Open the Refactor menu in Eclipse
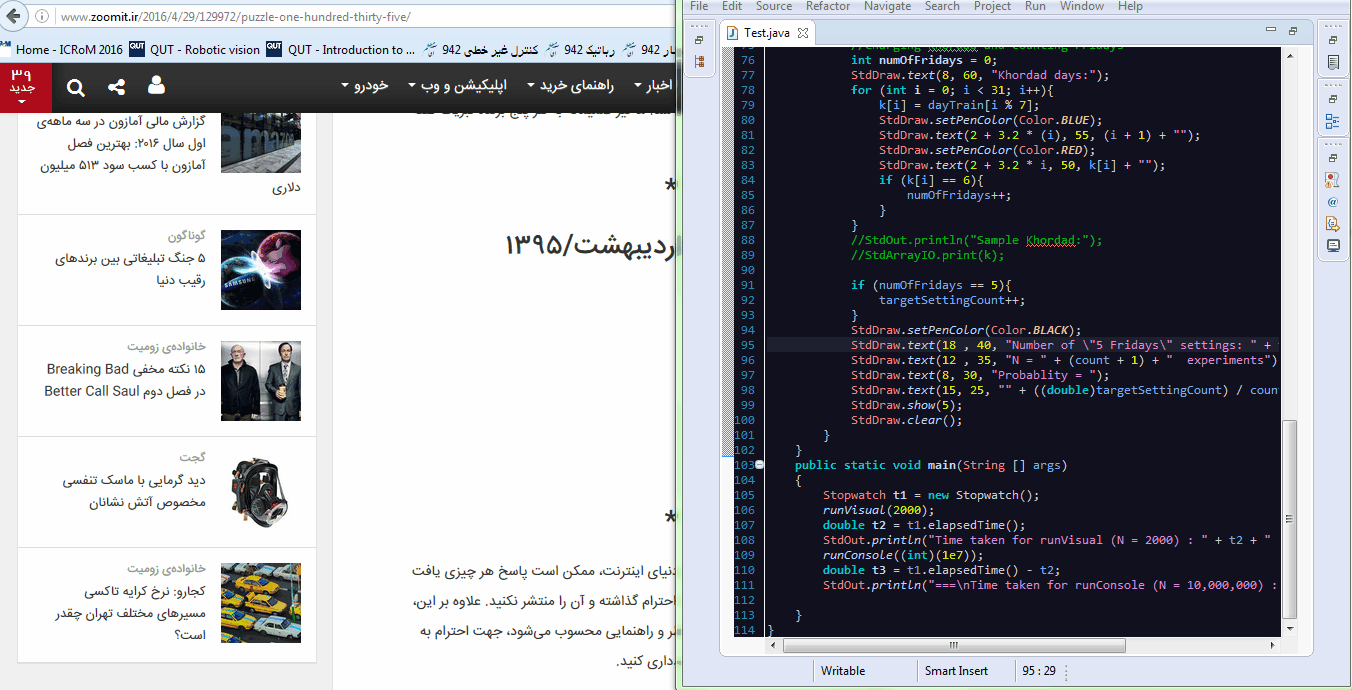 click(x=828, y=7)
